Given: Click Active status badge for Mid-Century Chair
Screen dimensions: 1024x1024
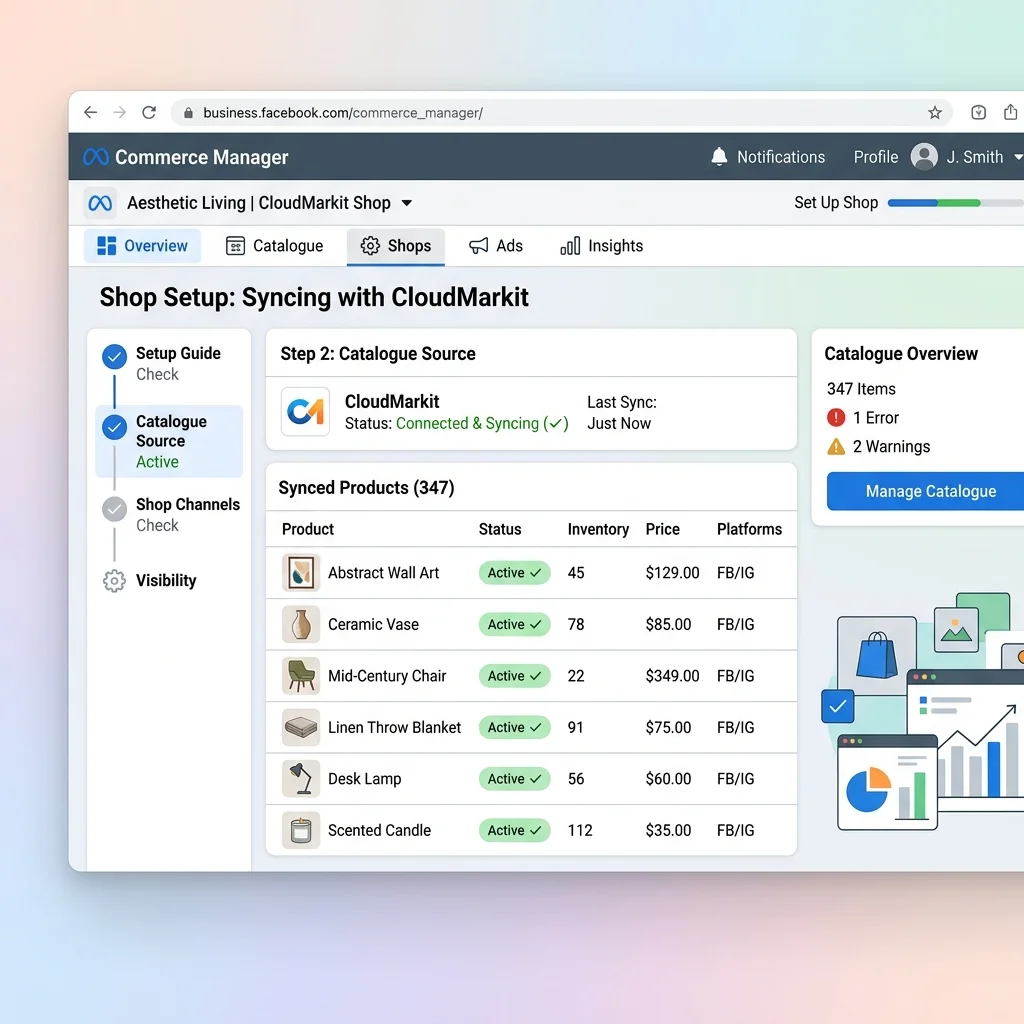Looking at the screenshot, I should (515, 676).
